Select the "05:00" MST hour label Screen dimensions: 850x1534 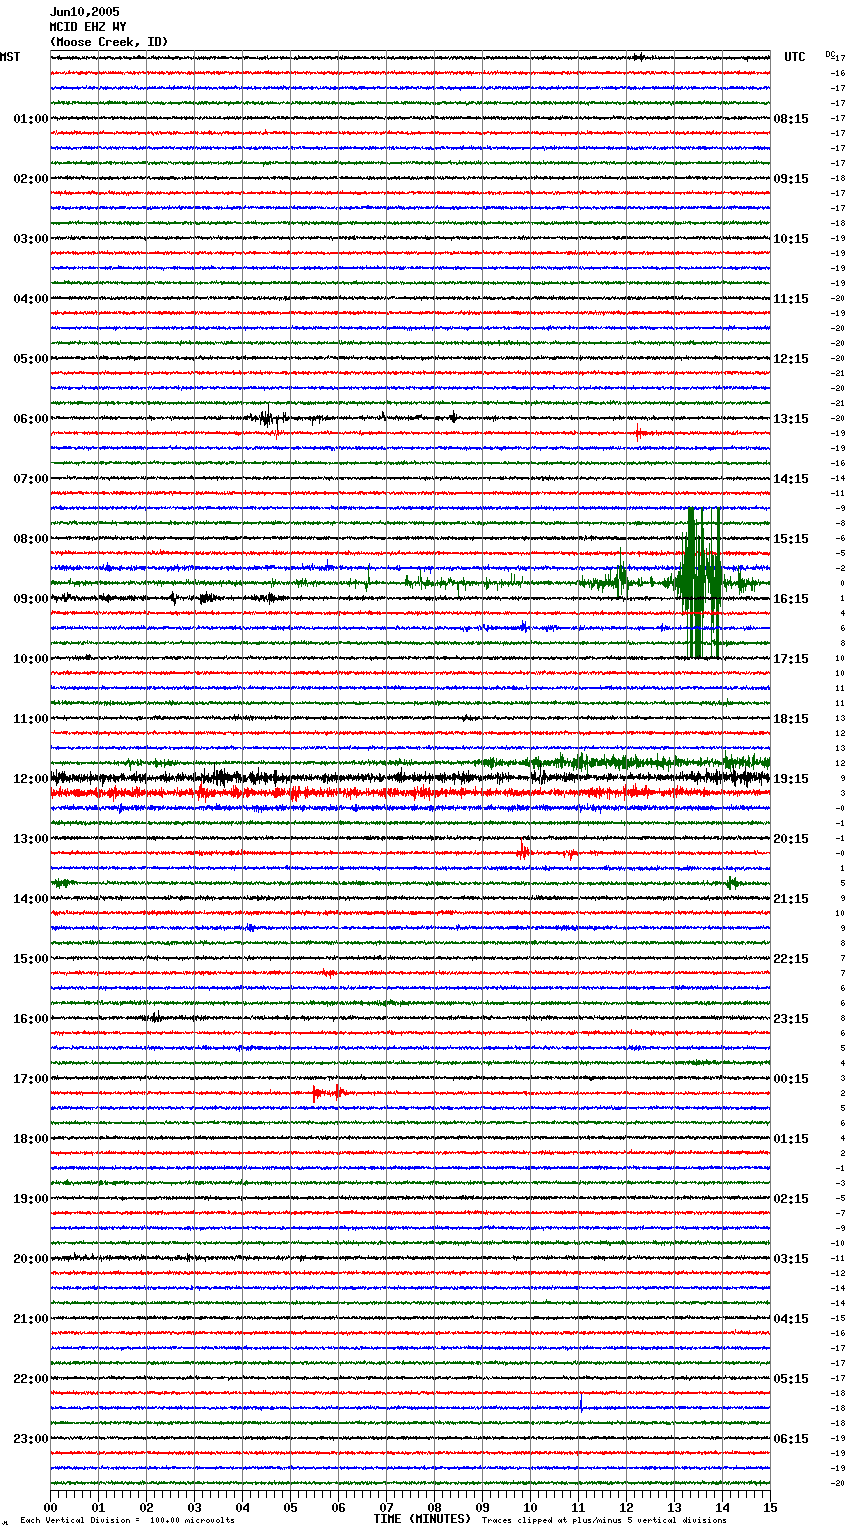click(30, 359)
